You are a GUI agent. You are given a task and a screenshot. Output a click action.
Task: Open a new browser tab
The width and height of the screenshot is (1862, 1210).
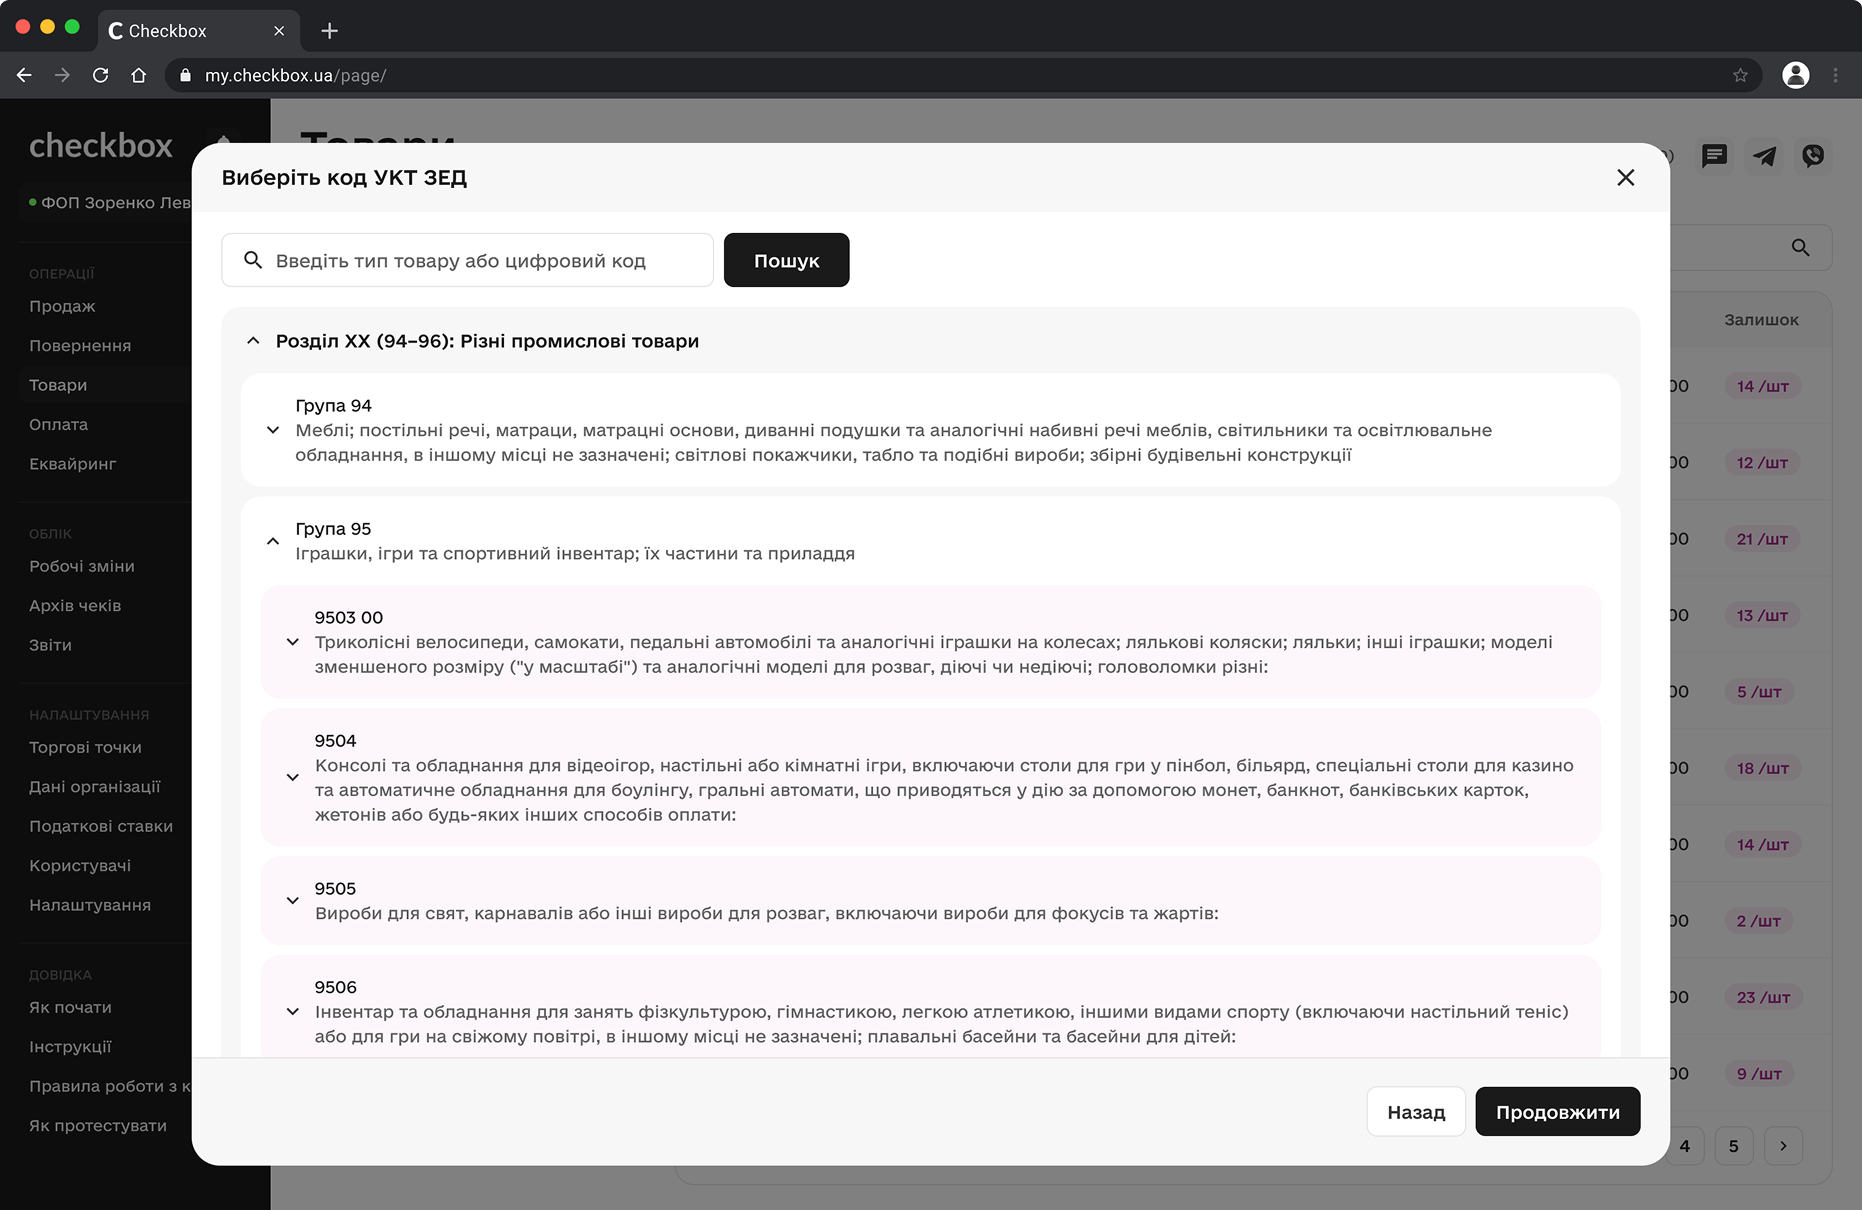329,31
